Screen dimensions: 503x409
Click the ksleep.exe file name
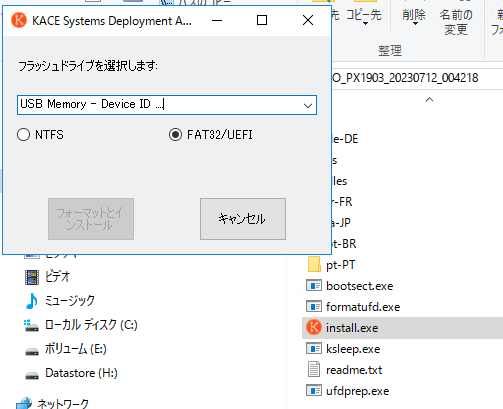tap(353, 349)
